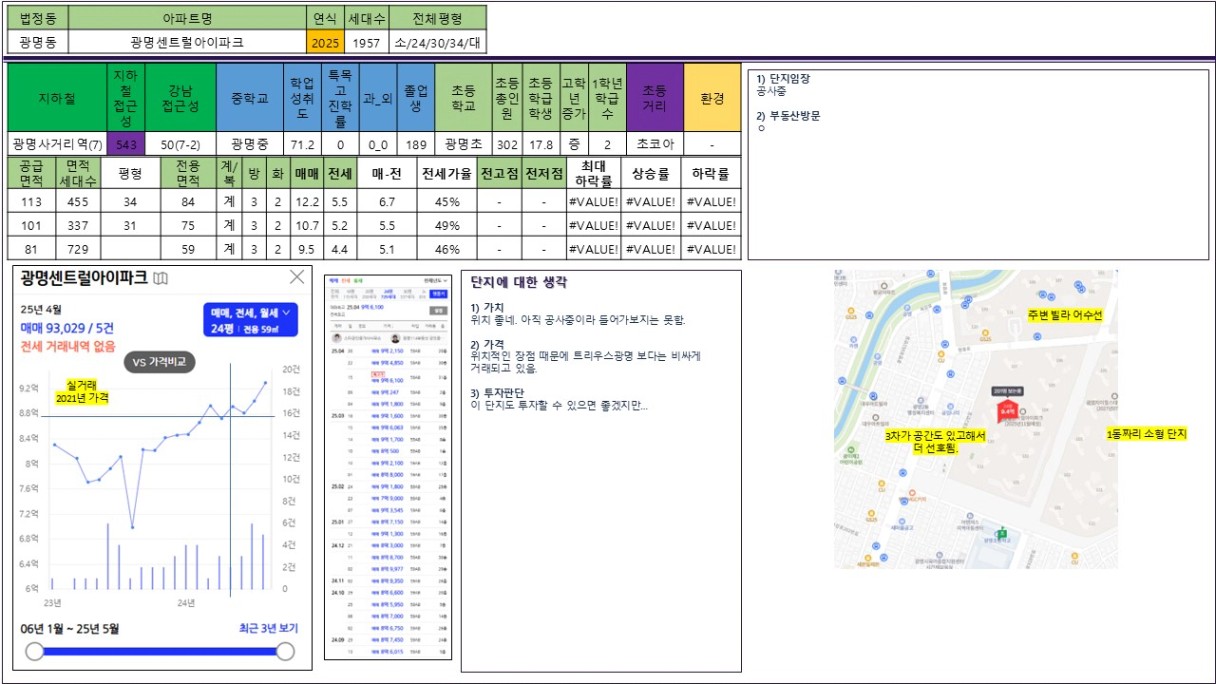This screenshot has height=684, width=1216.
Task: Select the green 지하철 header cell
Action: [57, 98]
